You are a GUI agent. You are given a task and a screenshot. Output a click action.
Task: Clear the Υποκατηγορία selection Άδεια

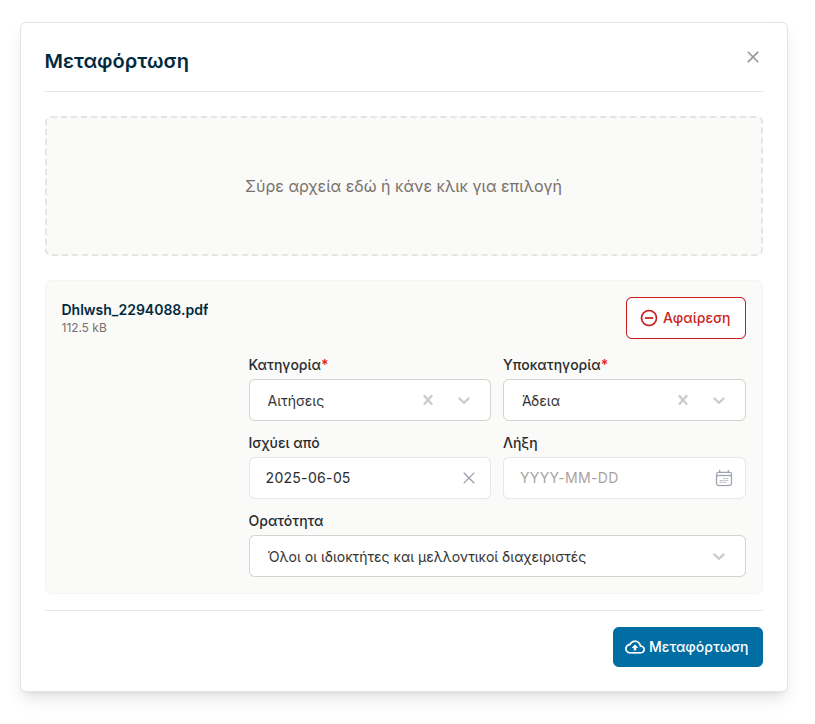point(682,400)
